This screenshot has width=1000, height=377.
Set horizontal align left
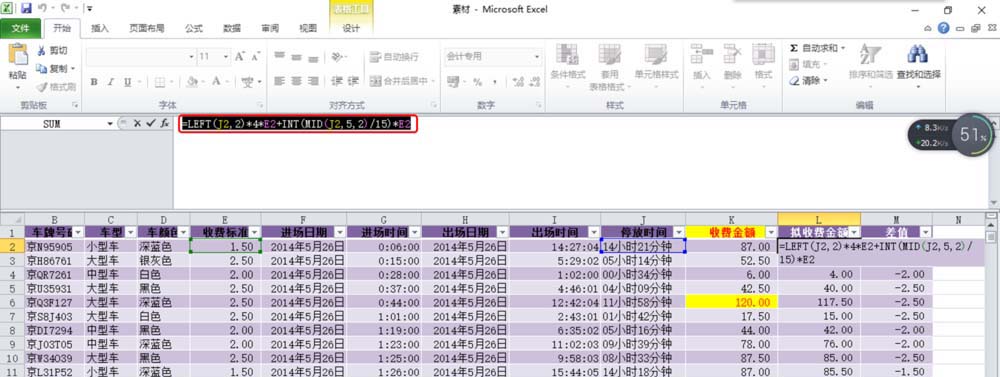click(279, 82)
